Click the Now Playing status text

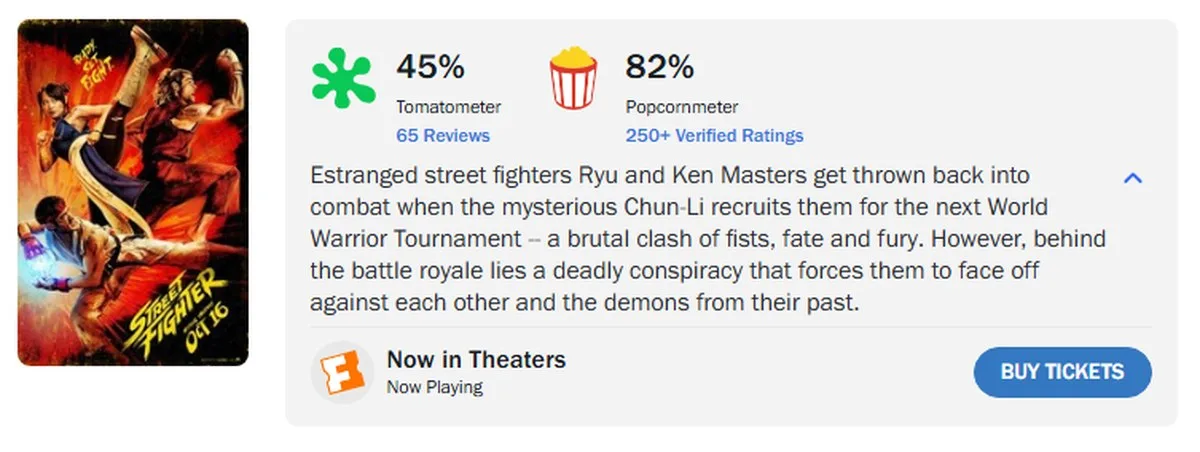click(x=434, y=387)
